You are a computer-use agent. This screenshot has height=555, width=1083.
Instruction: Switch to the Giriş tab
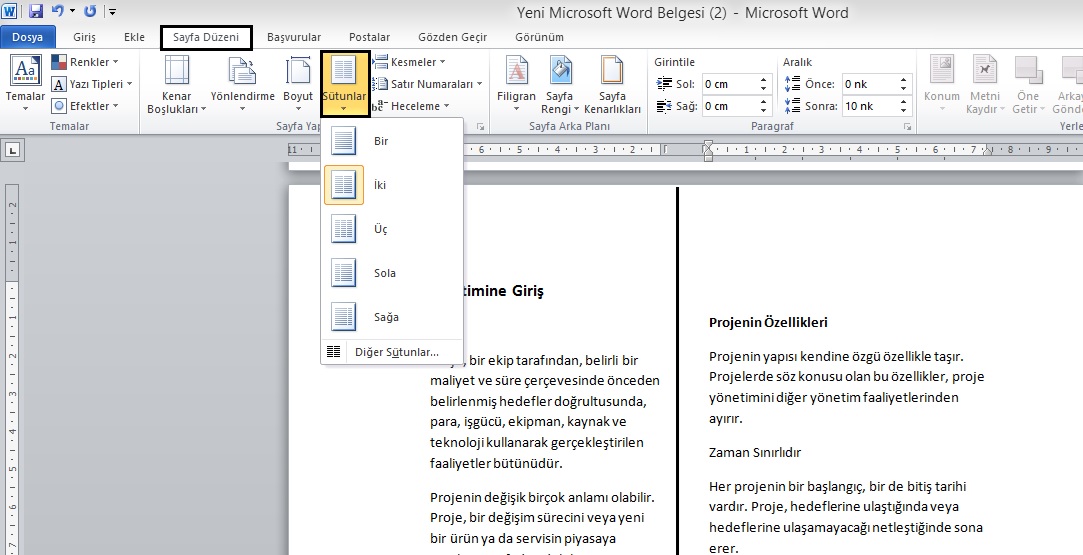[84, 37]
